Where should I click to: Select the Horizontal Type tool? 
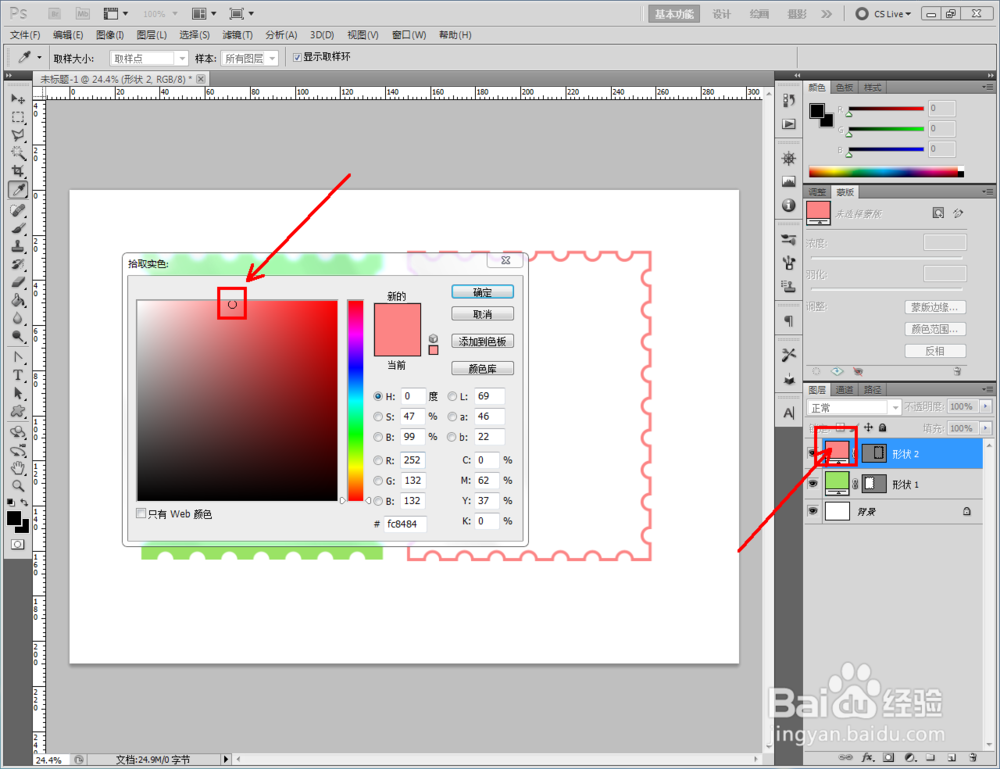(x=18, y=375)
